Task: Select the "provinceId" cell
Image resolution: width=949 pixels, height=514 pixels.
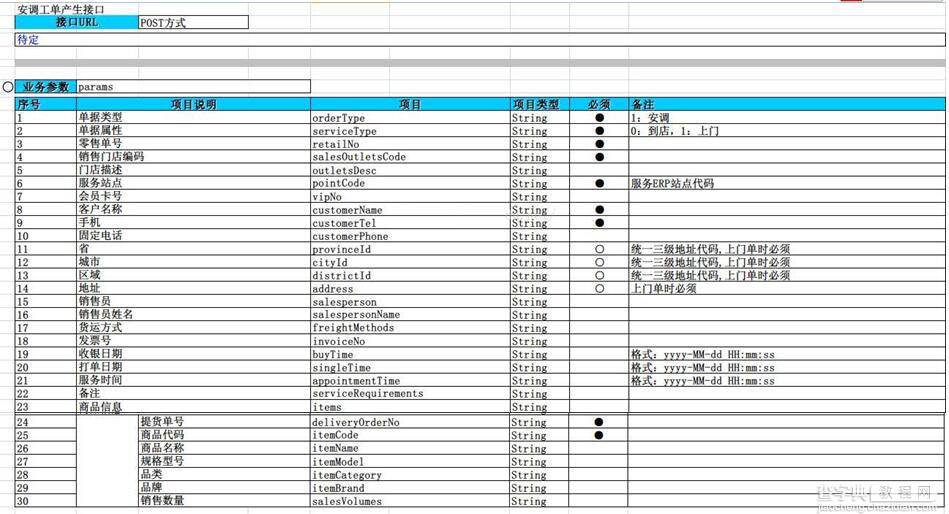Action: tap(410, 249)
